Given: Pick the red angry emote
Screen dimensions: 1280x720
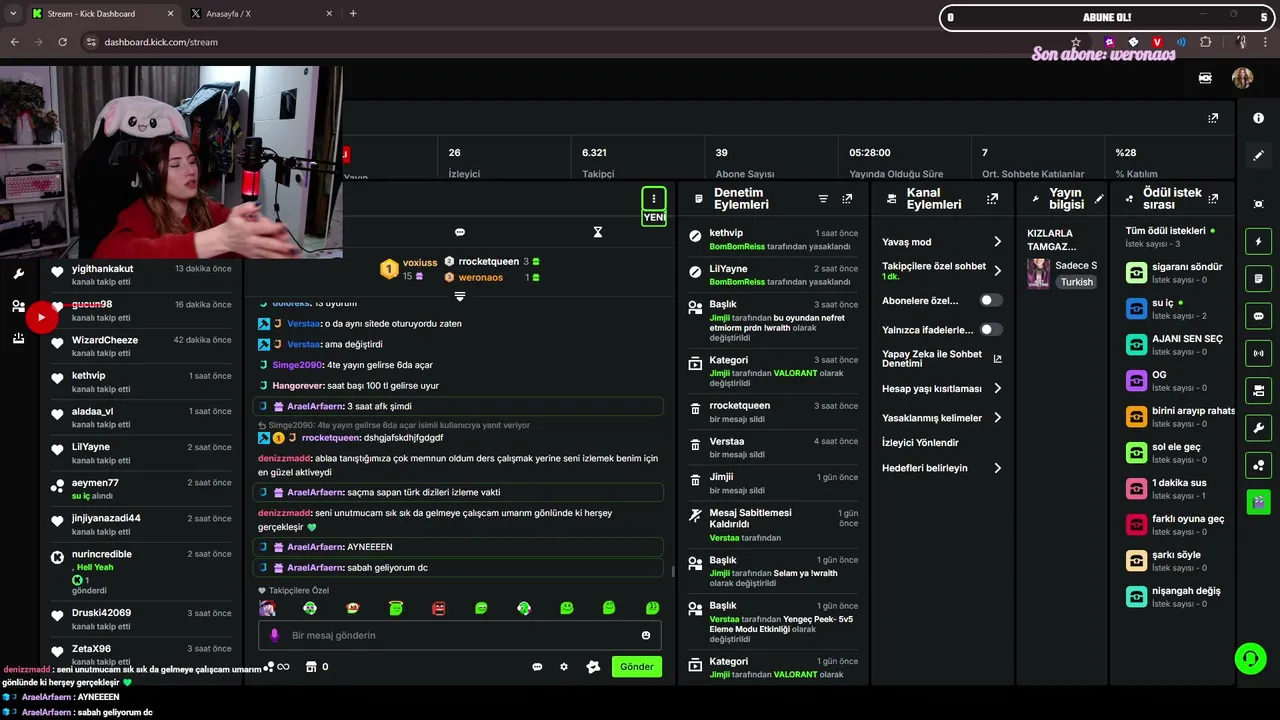Looking at the screenshot, I should [439, 608].
